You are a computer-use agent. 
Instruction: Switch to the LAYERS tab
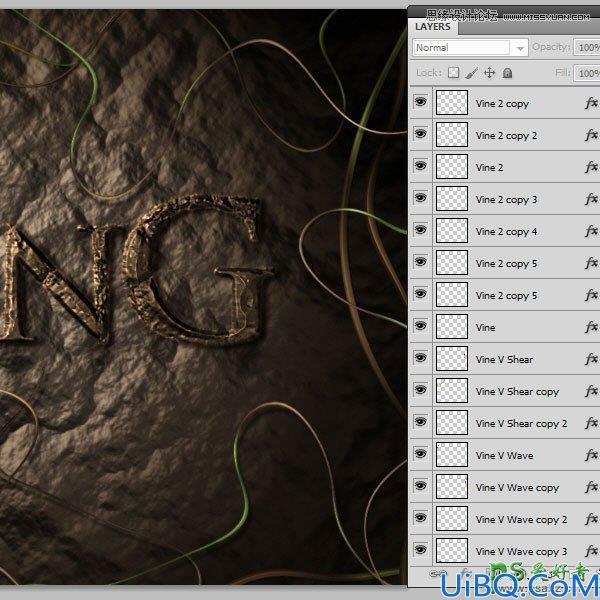point(433,27)
